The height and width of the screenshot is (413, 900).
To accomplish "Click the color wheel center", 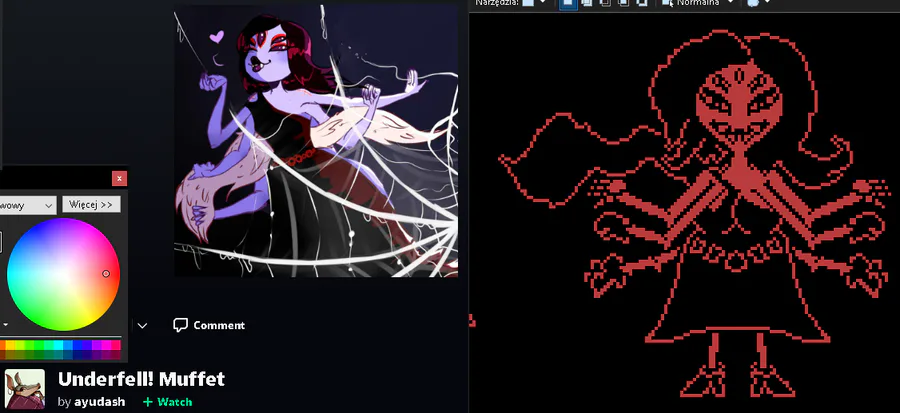I will [x=63, y=274].
